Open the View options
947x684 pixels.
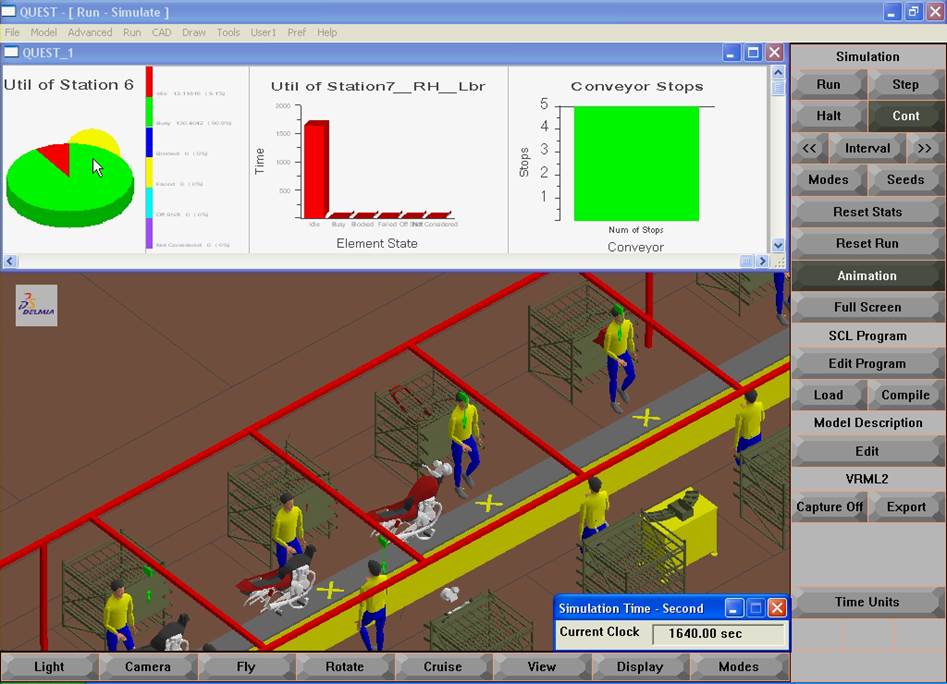click(x=541, y=666)
